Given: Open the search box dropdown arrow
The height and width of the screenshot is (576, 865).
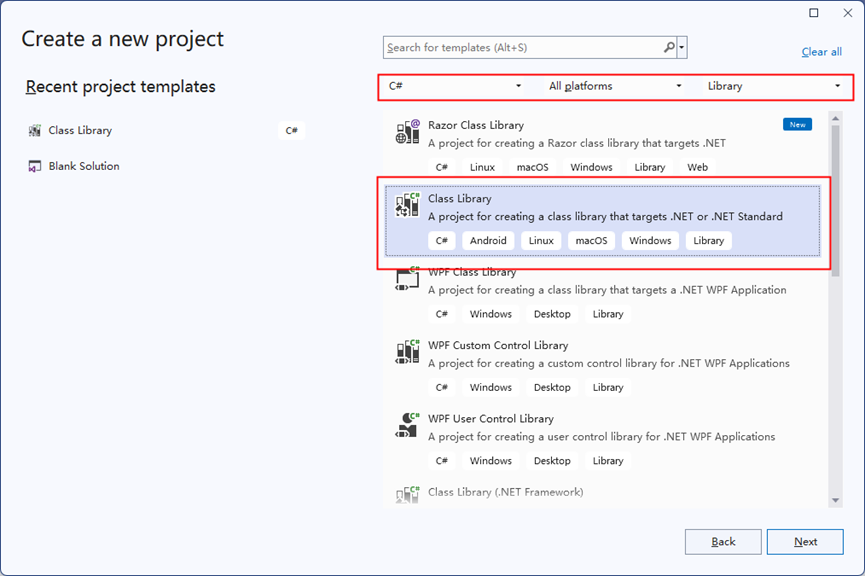Looking at the screenshot, I should tap(682, 47).
